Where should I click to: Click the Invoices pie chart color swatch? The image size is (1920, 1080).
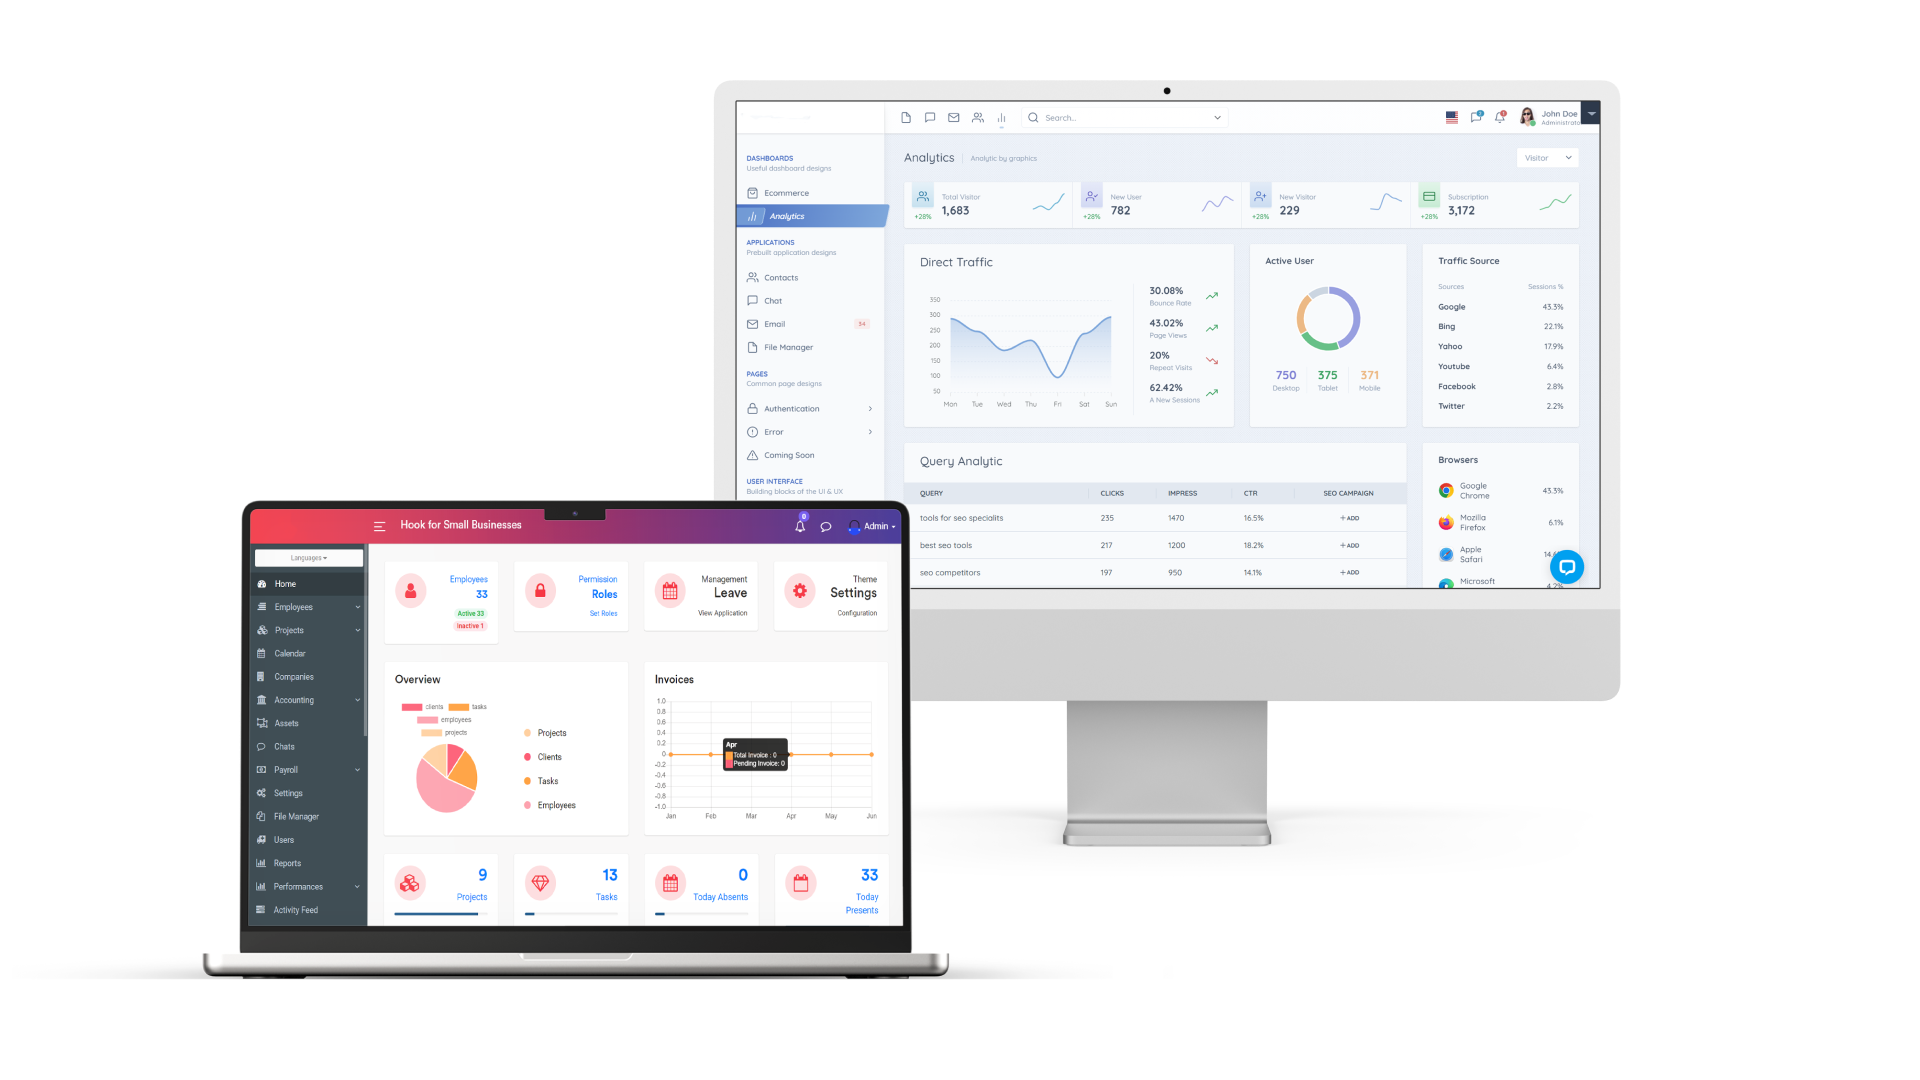click(727, 753)
